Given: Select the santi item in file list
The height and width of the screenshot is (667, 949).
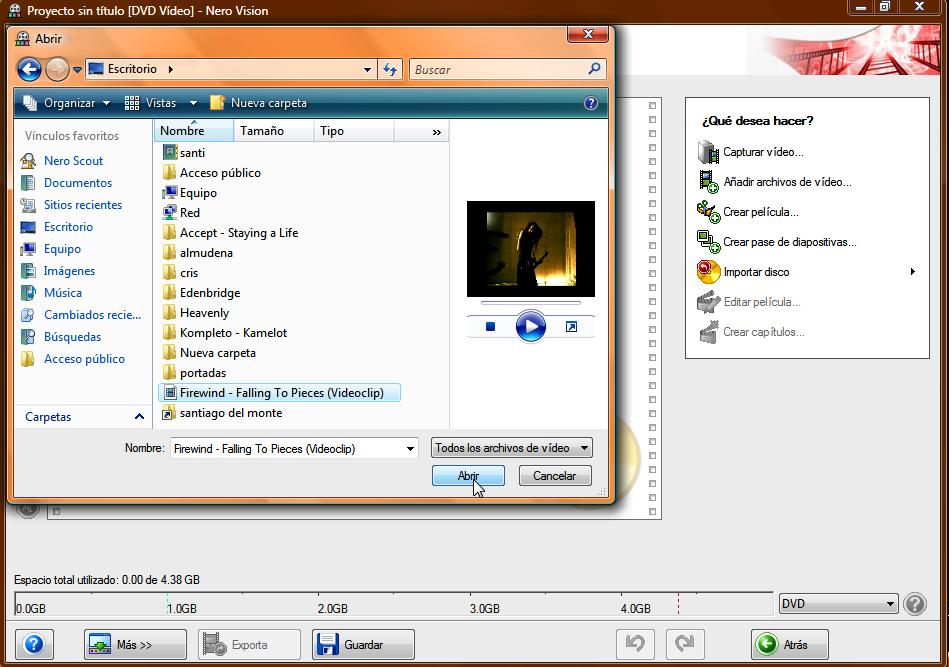Looking at the screenshot, I should (x=184, y=153).
